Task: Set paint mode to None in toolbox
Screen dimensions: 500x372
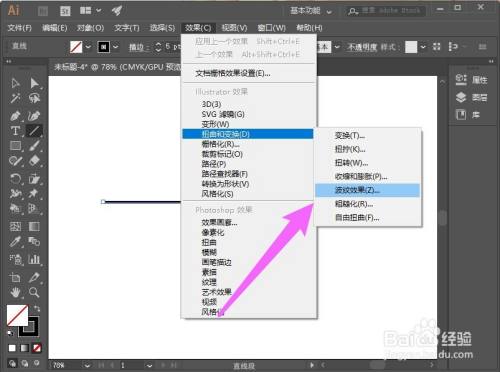Action: [37, 348]
